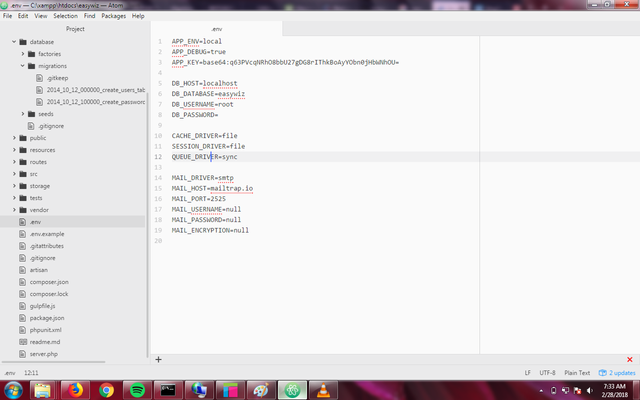Click the database folder icon
The height and width of the screenshot is (400, 640).
pos(23,42)
